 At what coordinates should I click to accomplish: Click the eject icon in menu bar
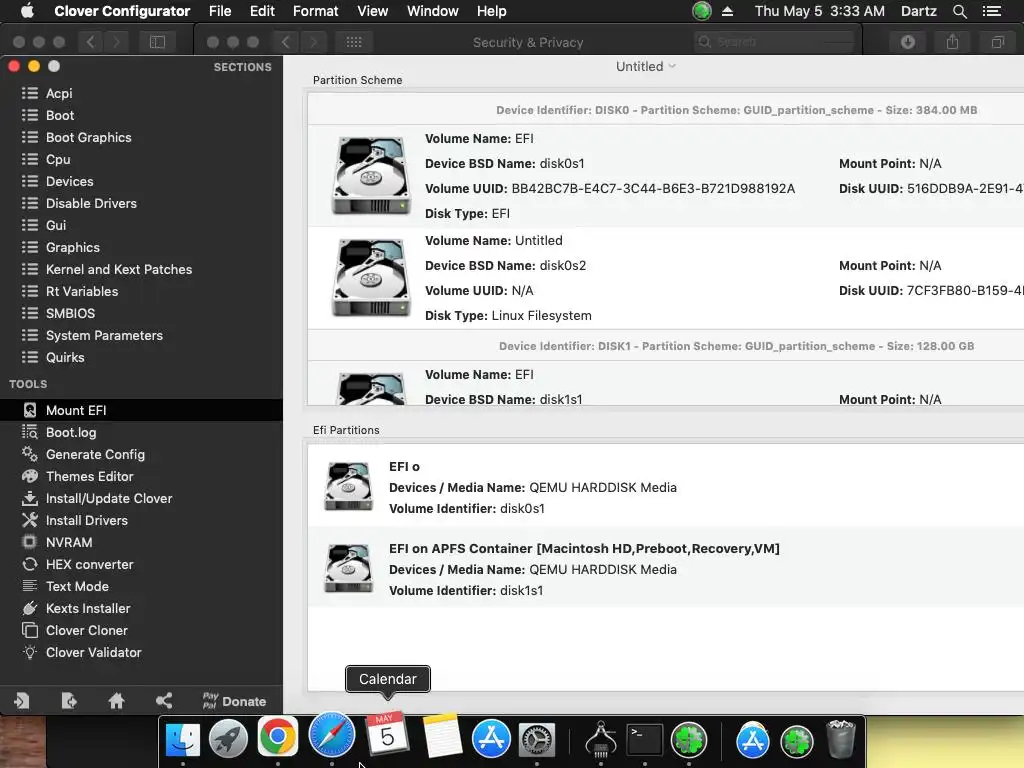(x=728, y=11)
